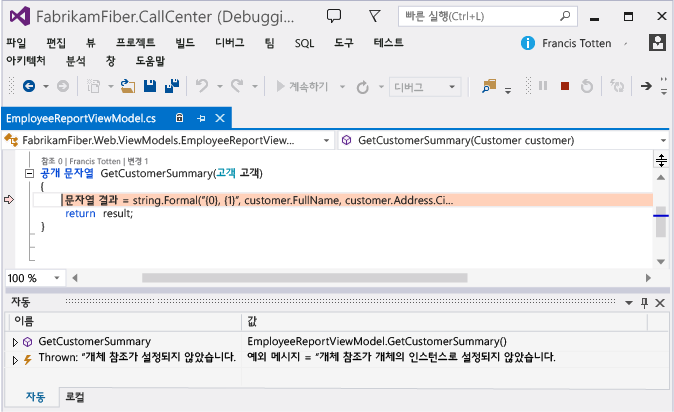The width and height of the screenshot is (674, 412).
Task: Save the current file with disk icon
Action: (x=150, y=86)
